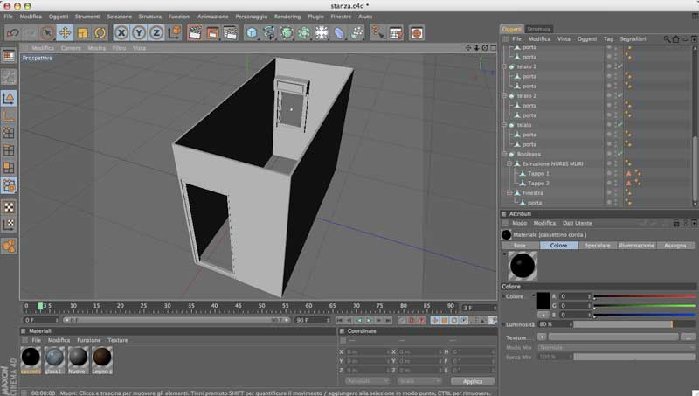
Task: Activate the Scale tool
Action: [x=82, y=33]
